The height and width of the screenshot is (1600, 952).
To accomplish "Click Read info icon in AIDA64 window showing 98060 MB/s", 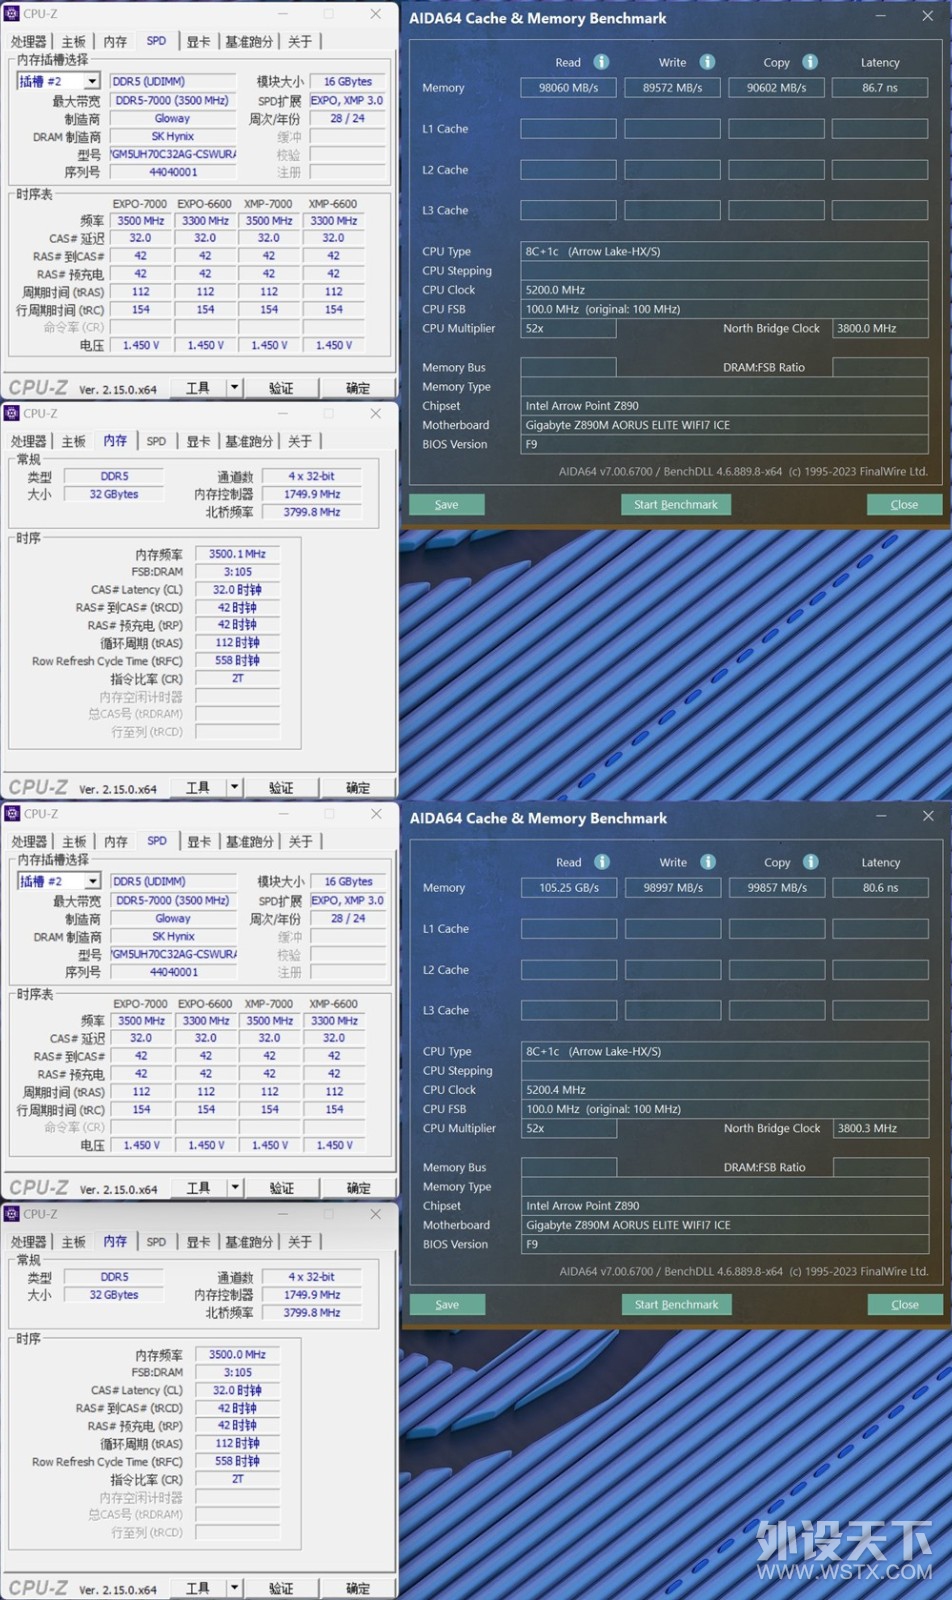I will pyautogui.click(x=601, y=62).
